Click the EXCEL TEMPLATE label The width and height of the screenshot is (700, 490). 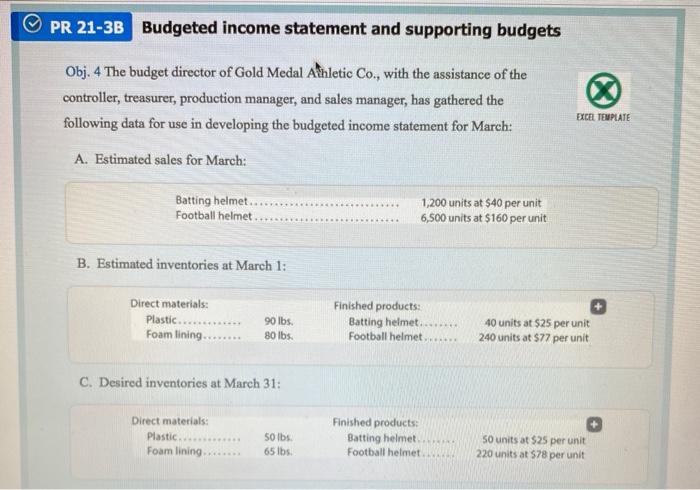click(603, 117)
